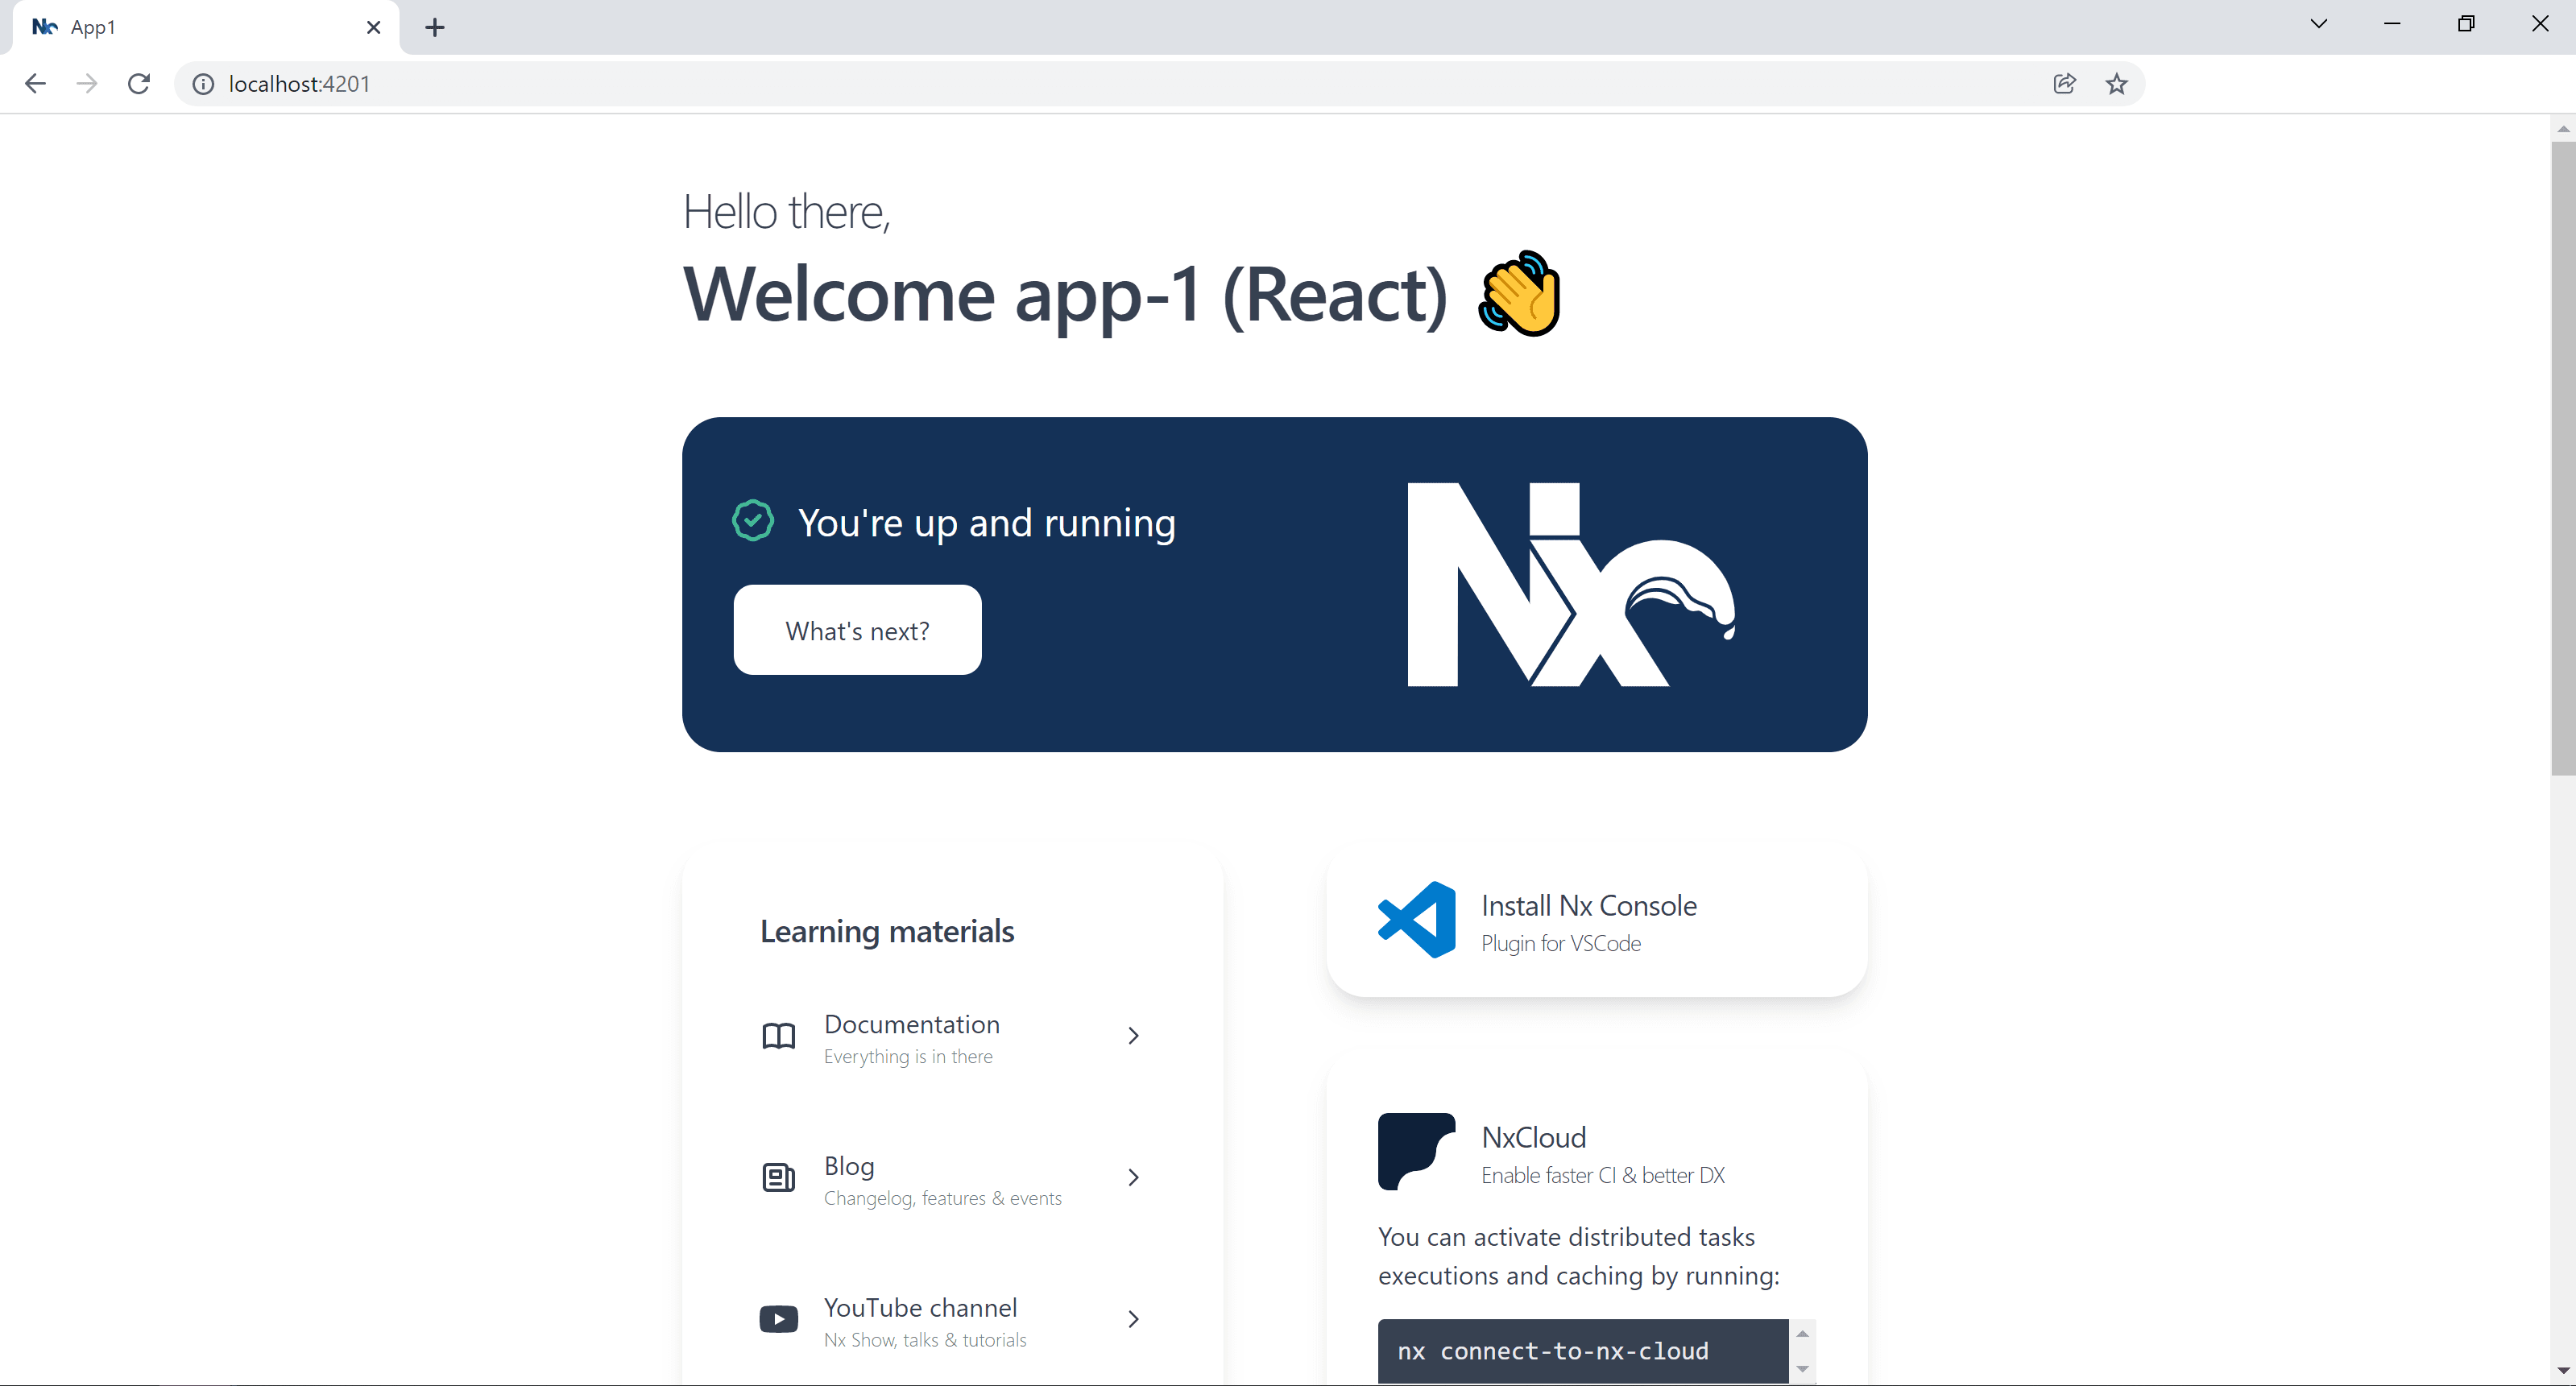Click the NxCloud heading
This screenshot has height=1386, width=2576.
[1533, 1138]
